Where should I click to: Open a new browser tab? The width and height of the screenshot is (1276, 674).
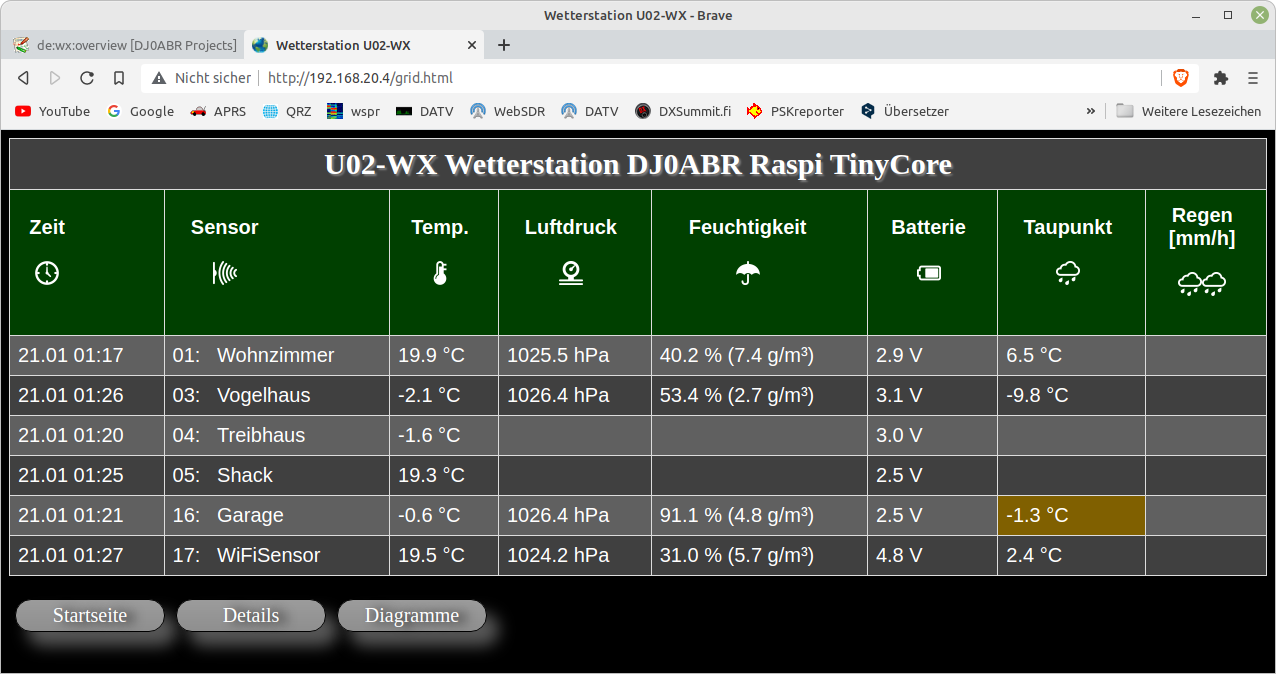click(504, 45)
